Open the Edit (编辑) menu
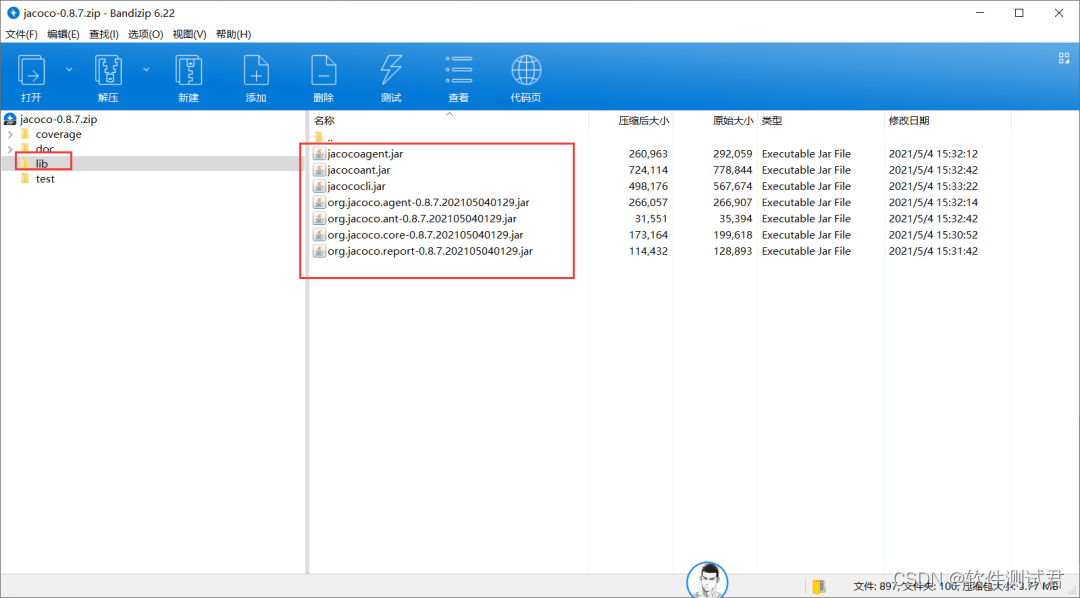1080x598 pixels. (63, 34)
